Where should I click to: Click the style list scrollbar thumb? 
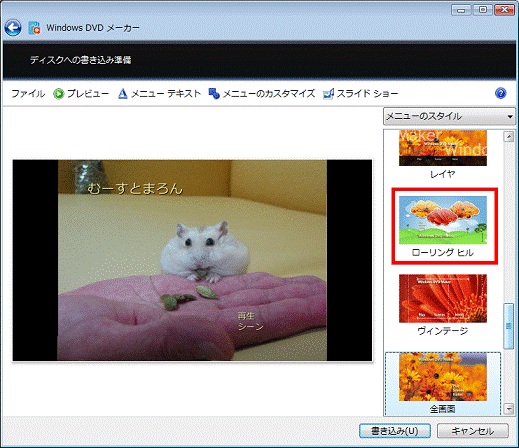pyautogui.click(x=509, y=326)
